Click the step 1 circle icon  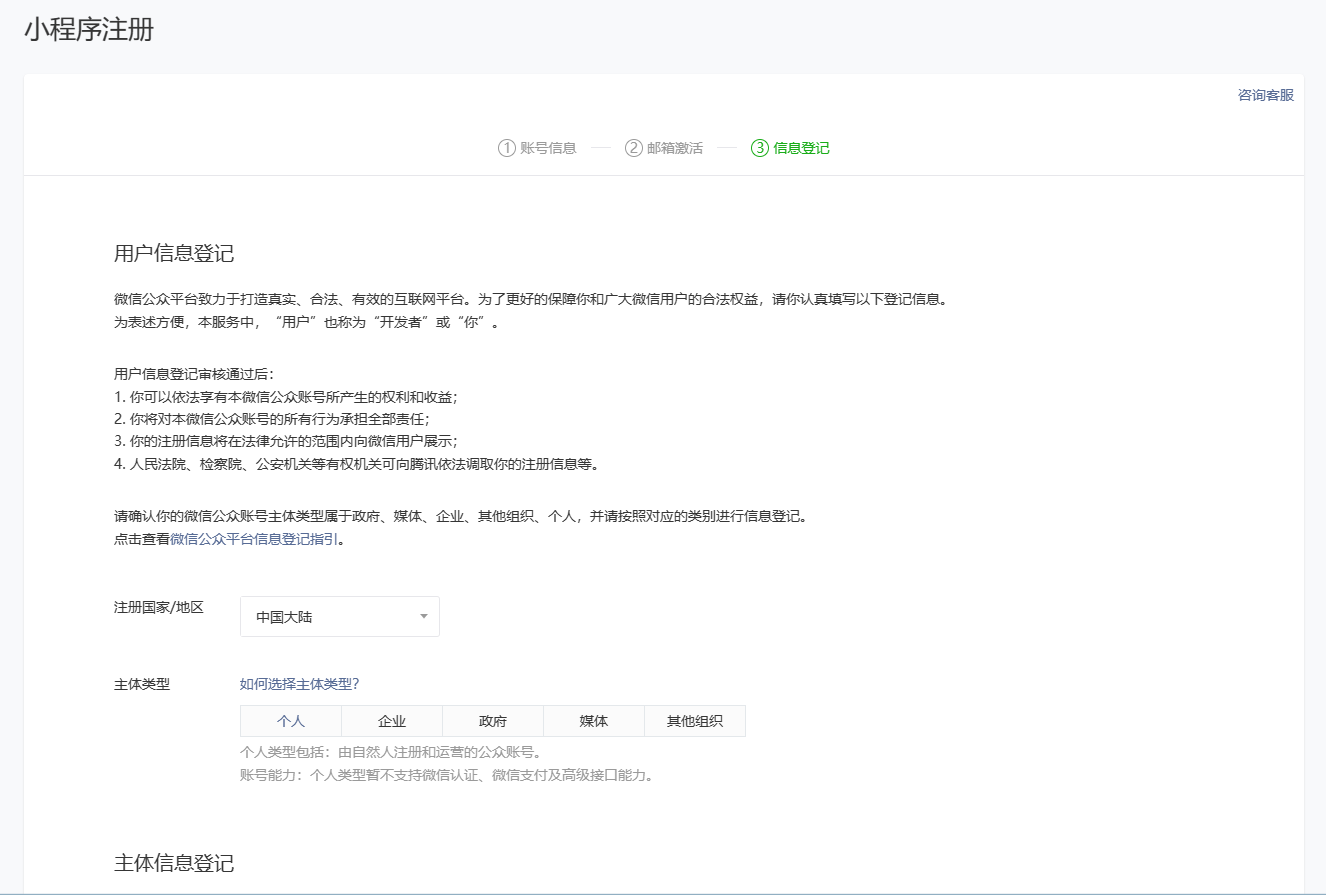tap(506, 148)
